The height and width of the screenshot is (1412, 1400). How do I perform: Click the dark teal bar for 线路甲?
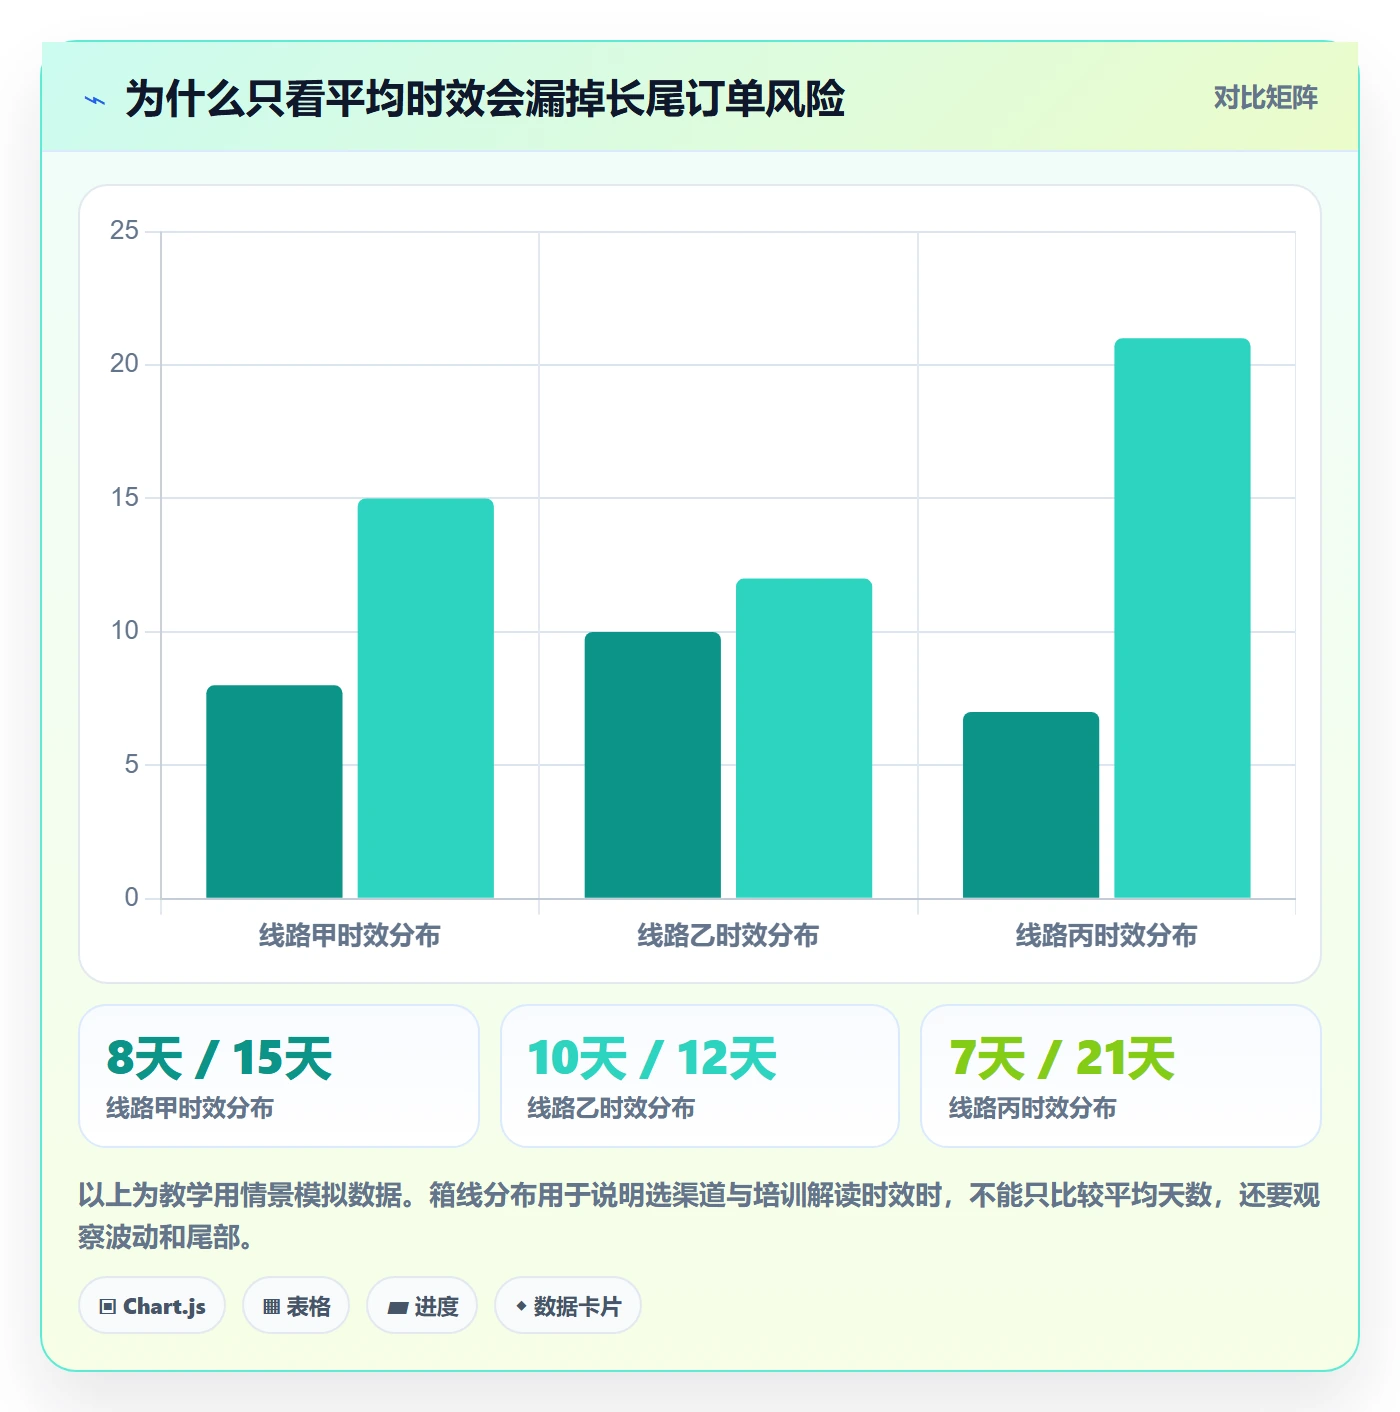coord(274,791)
